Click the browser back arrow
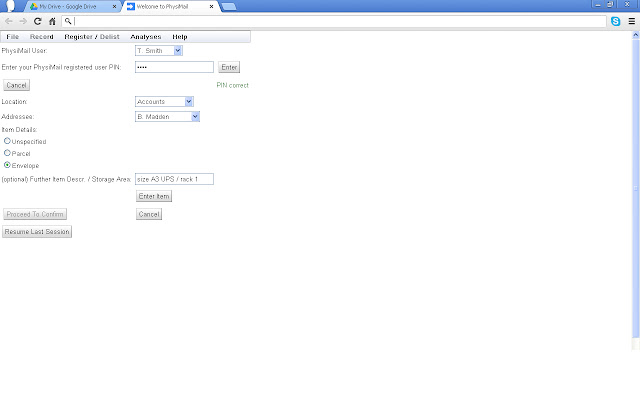Screen dimensions: 640x400 [9, 21]
